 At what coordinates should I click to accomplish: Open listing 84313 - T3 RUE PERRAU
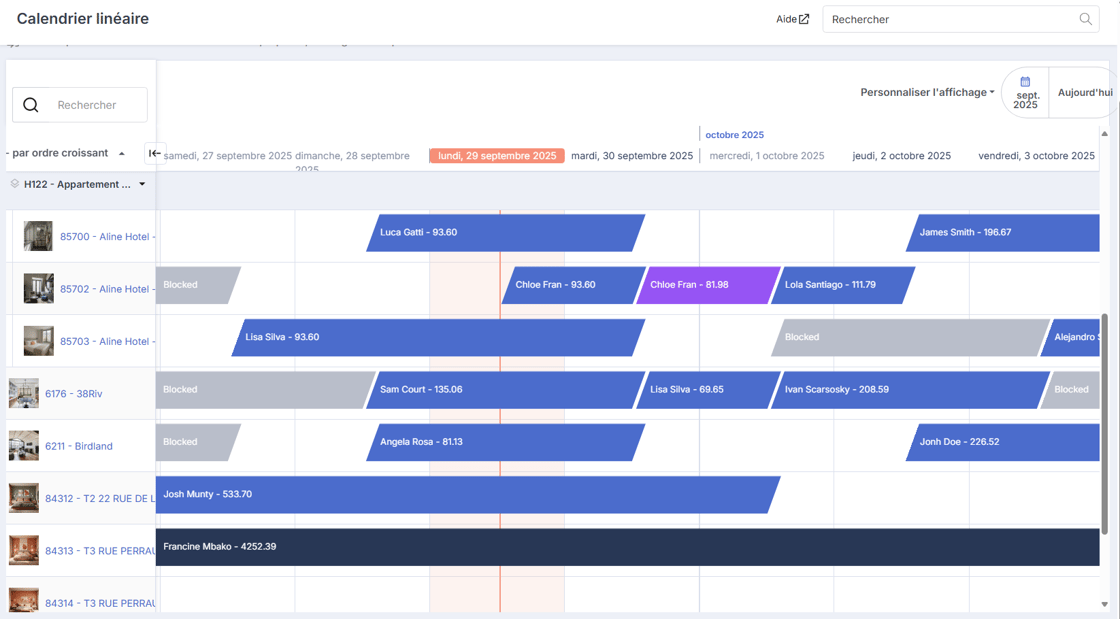tap(100, 550)
